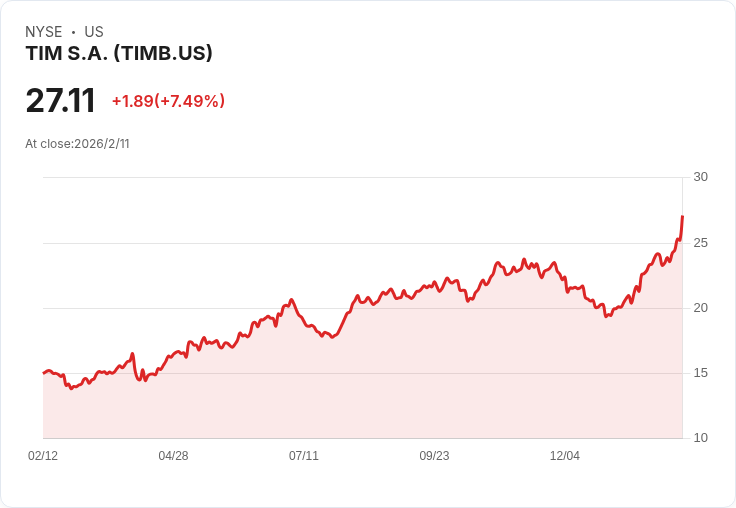Click the 30 price axis label
Viewport: 736px width, 508px height.
click(700, 177)
